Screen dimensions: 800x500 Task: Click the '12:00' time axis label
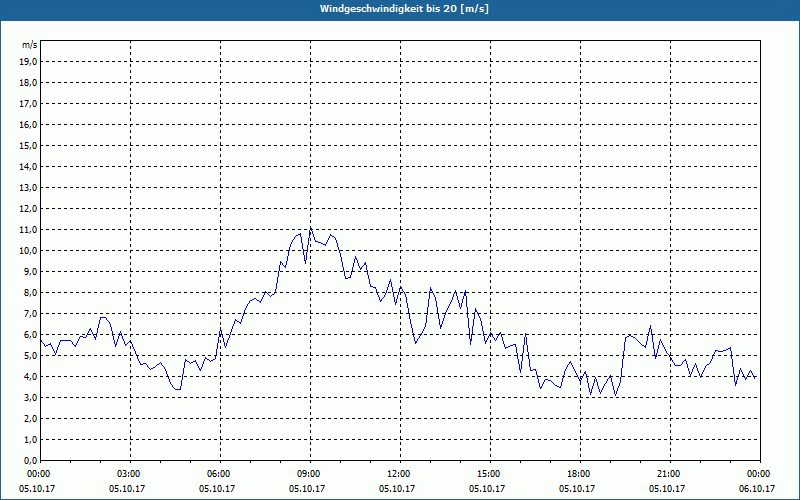point(401,474)
